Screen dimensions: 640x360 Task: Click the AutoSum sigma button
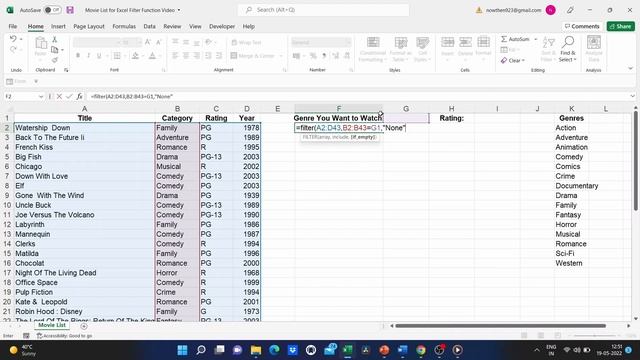coord(515,39)
